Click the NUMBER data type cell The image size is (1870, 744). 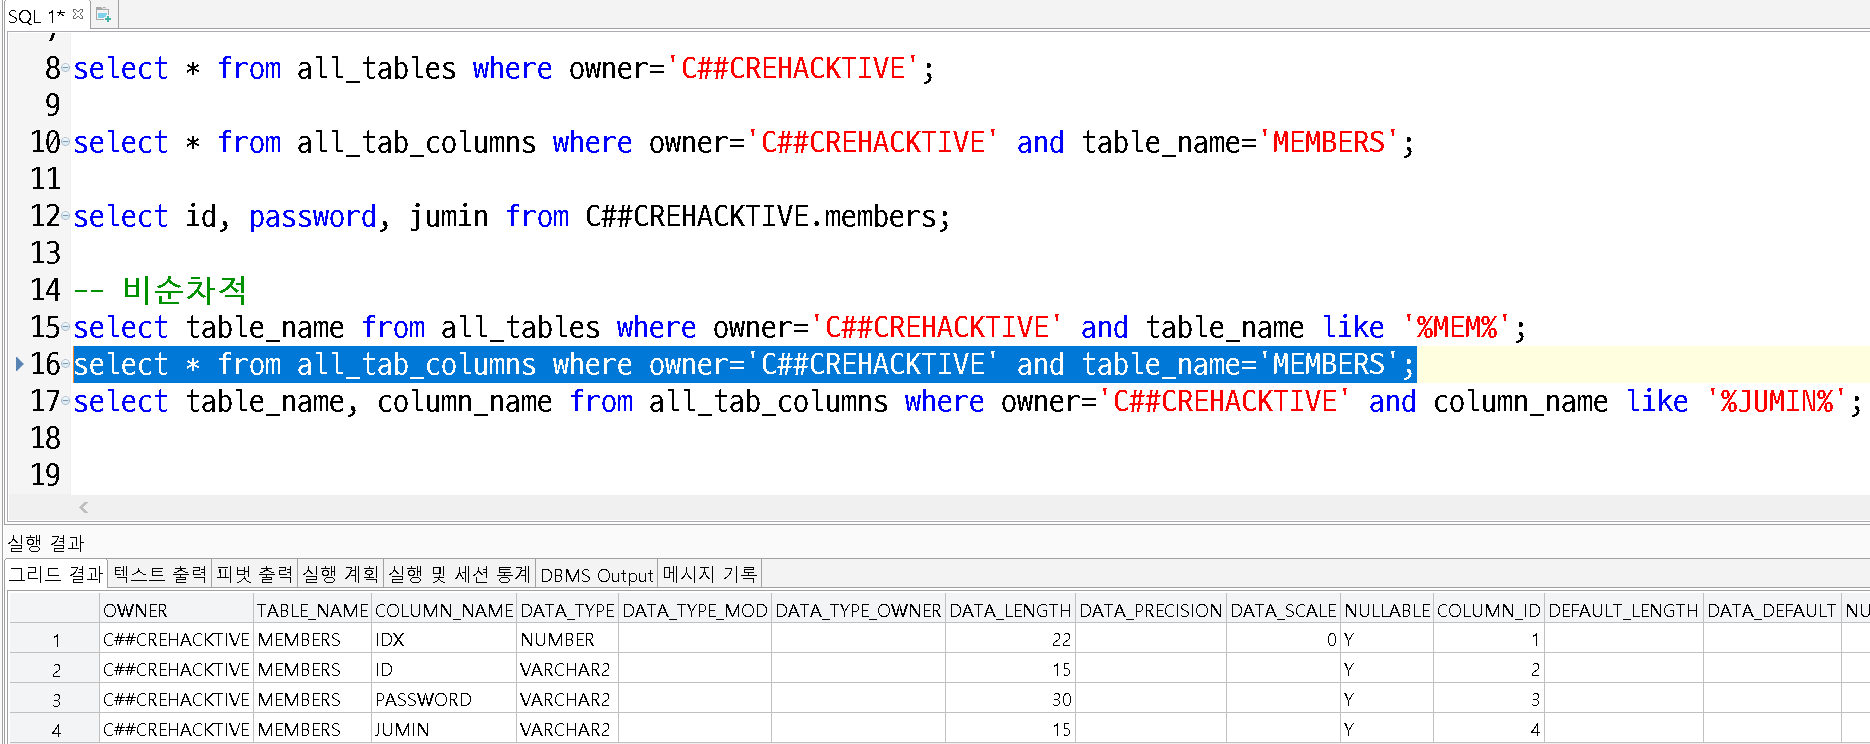point(567,640)
